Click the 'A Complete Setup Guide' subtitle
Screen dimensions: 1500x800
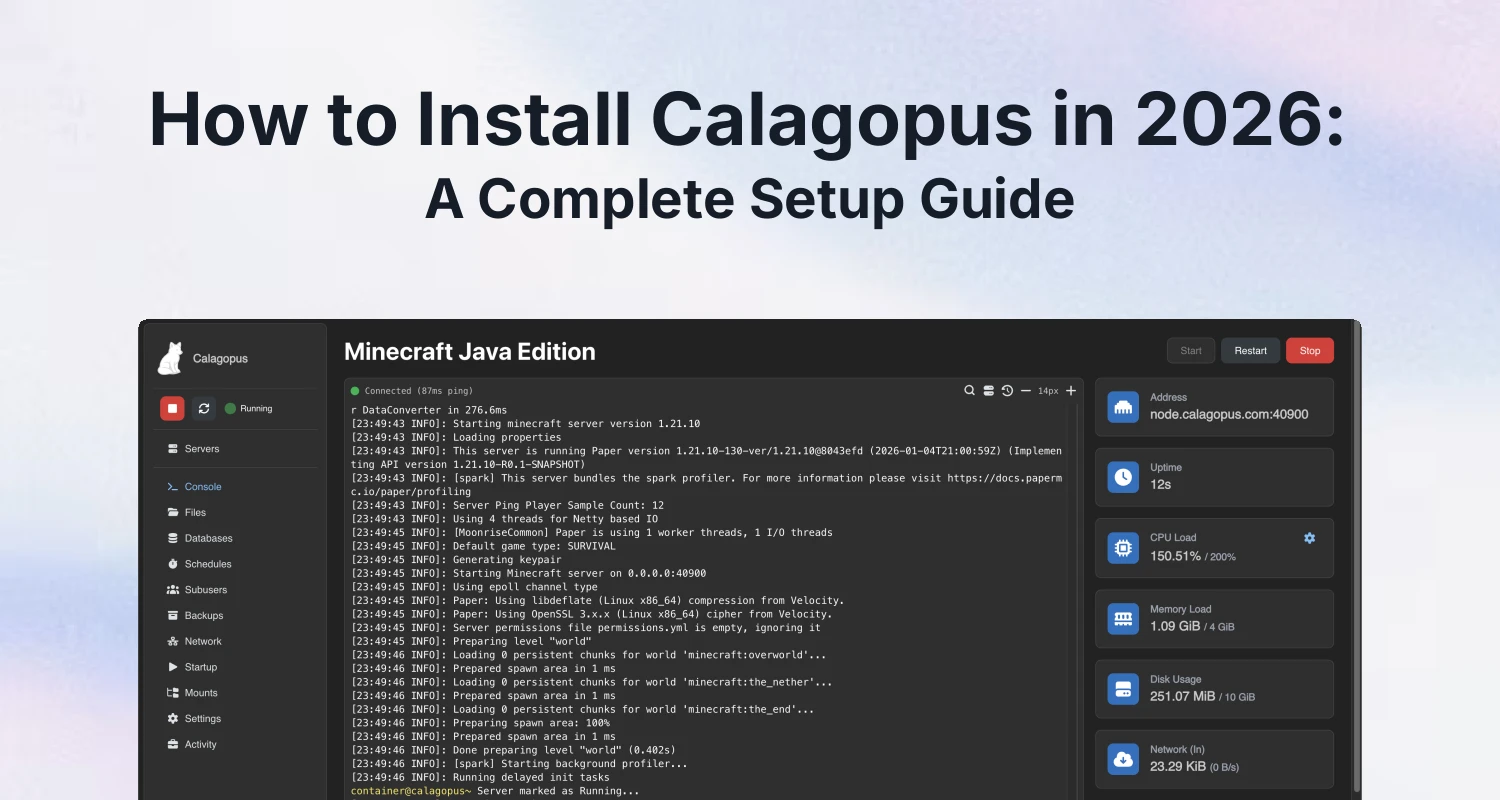[750, 198]
